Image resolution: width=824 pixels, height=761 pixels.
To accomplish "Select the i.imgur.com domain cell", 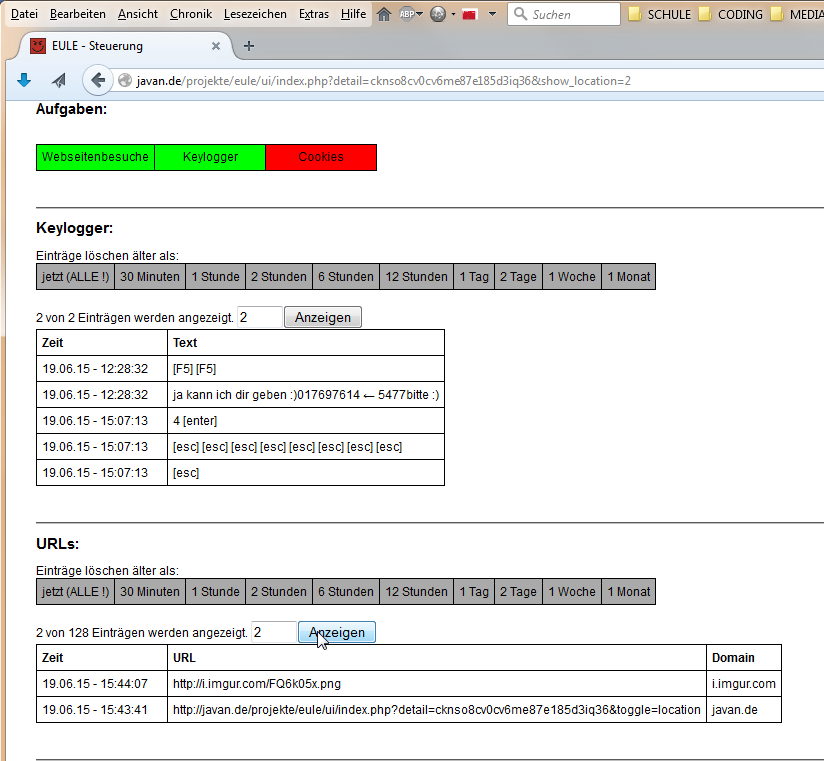I will coord(744,684).
